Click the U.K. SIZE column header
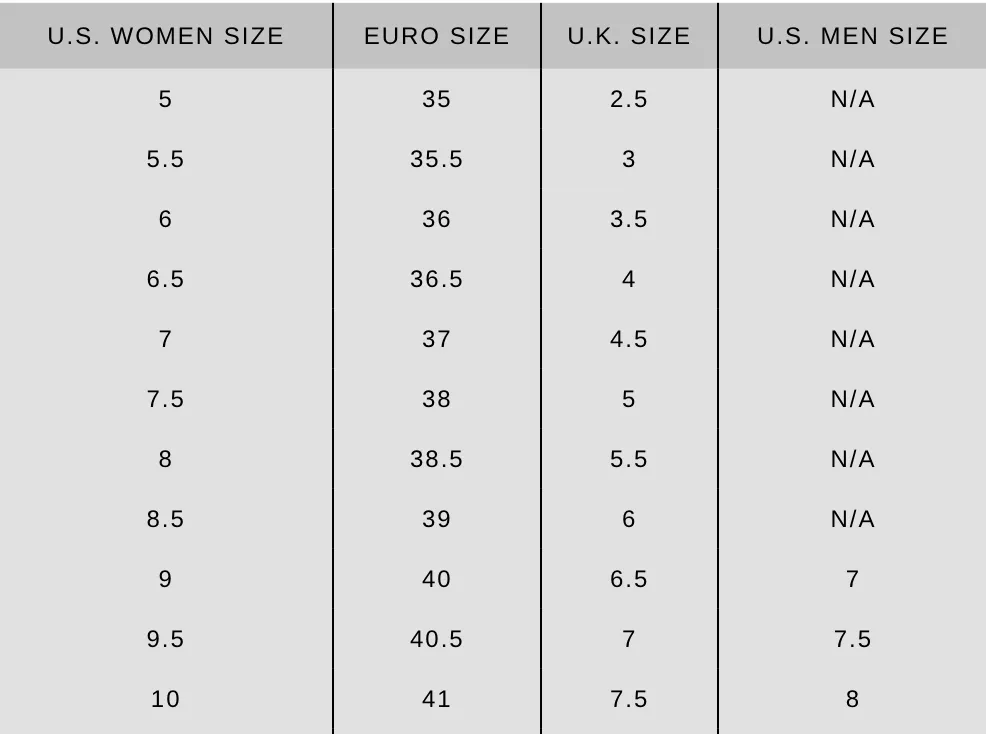 (x=629, y=36)
